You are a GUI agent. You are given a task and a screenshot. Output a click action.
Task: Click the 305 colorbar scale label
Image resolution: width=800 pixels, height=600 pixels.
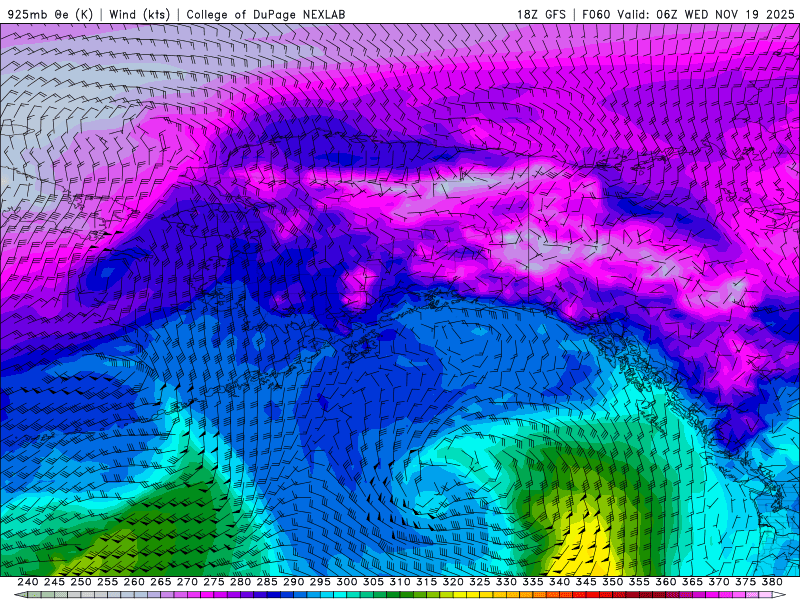click(373, 582)
